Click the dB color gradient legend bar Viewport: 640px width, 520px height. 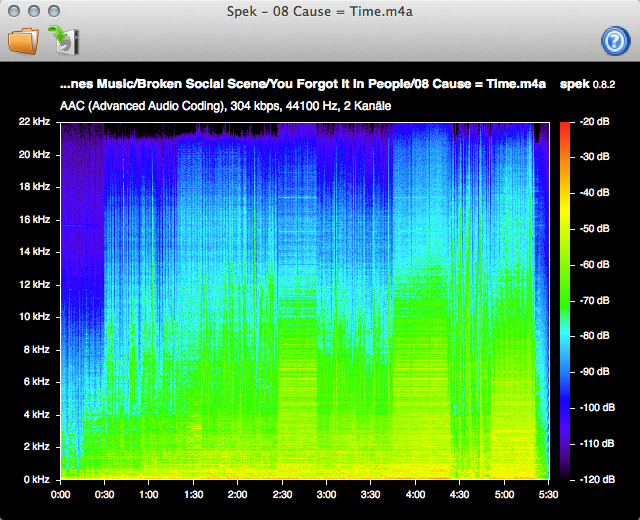(x=565, y=300)
